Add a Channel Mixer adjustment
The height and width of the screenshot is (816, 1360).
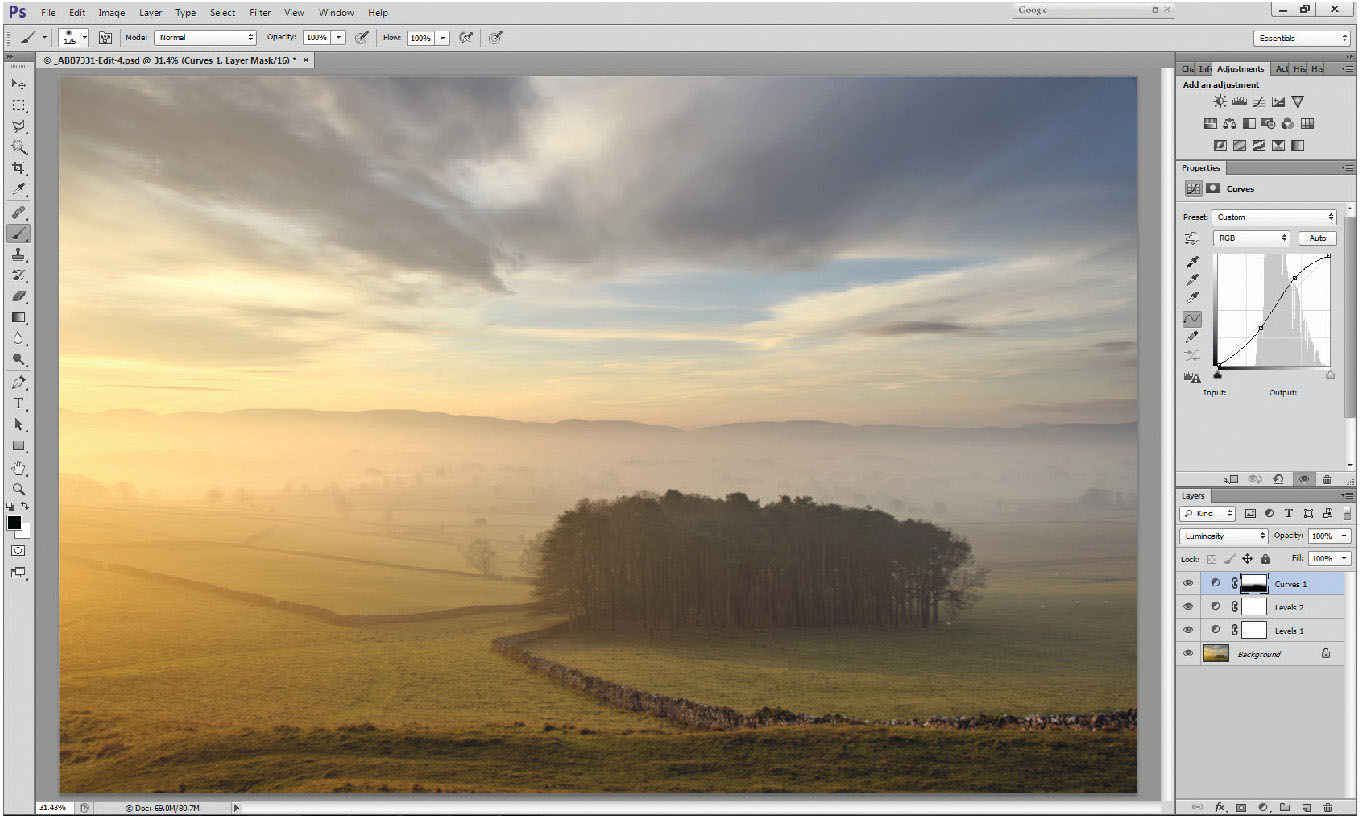tap(1287, 124)
